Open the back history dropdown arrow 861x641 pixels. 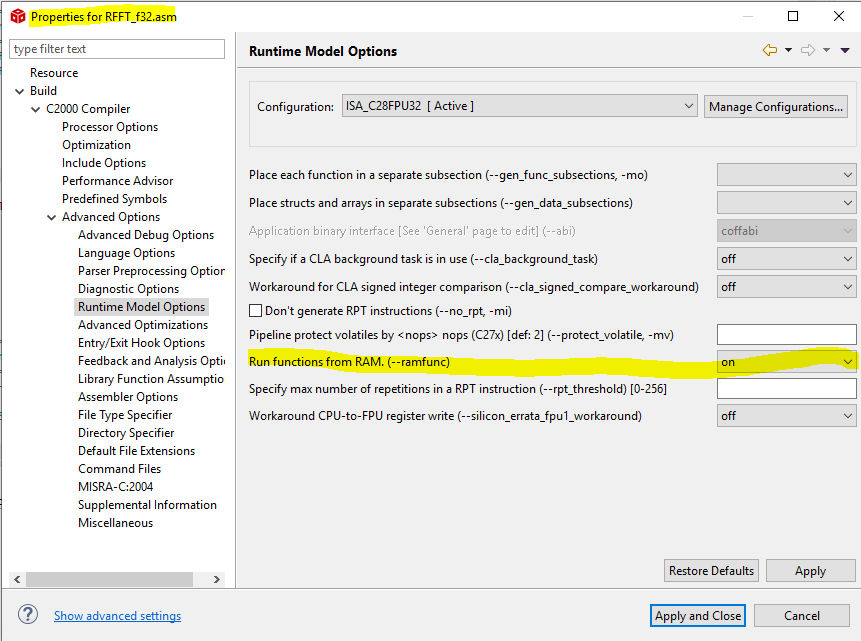point(788,50)
